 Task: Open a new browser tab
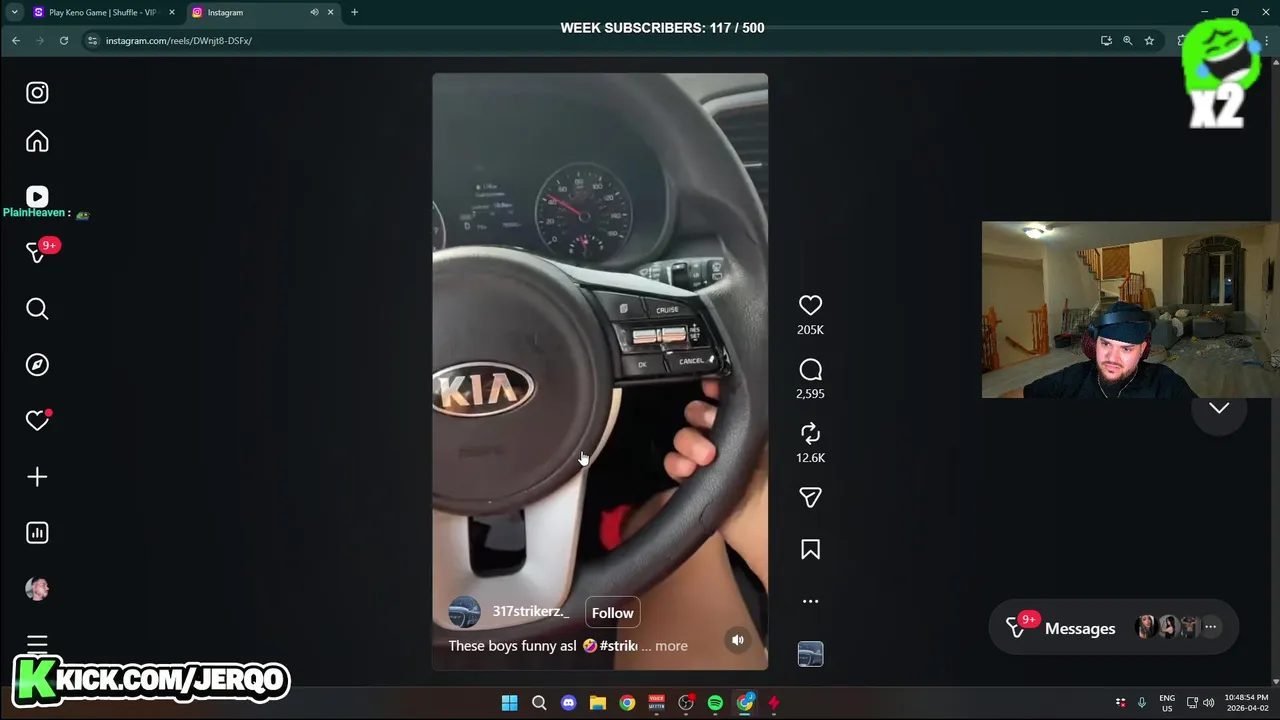354,12
